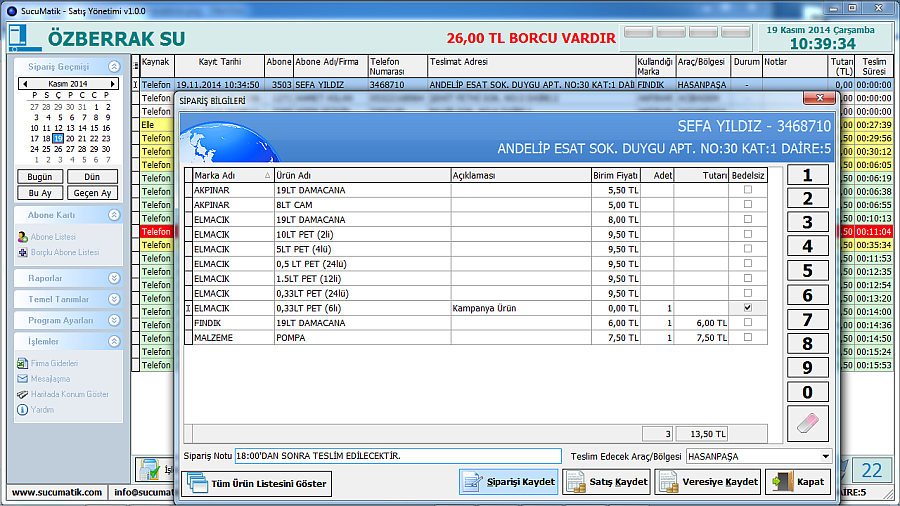Click the eraser icon below keypad

pos(807,424)
